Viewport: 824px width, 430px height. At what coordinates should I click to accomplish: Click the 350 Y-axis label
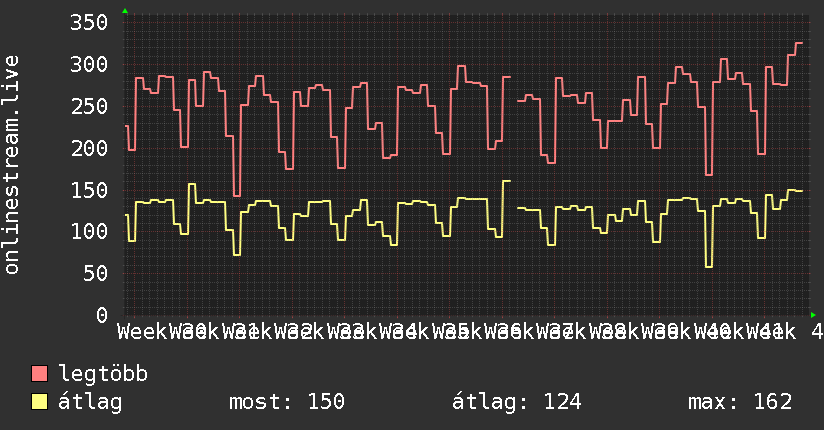pos(89,23)
